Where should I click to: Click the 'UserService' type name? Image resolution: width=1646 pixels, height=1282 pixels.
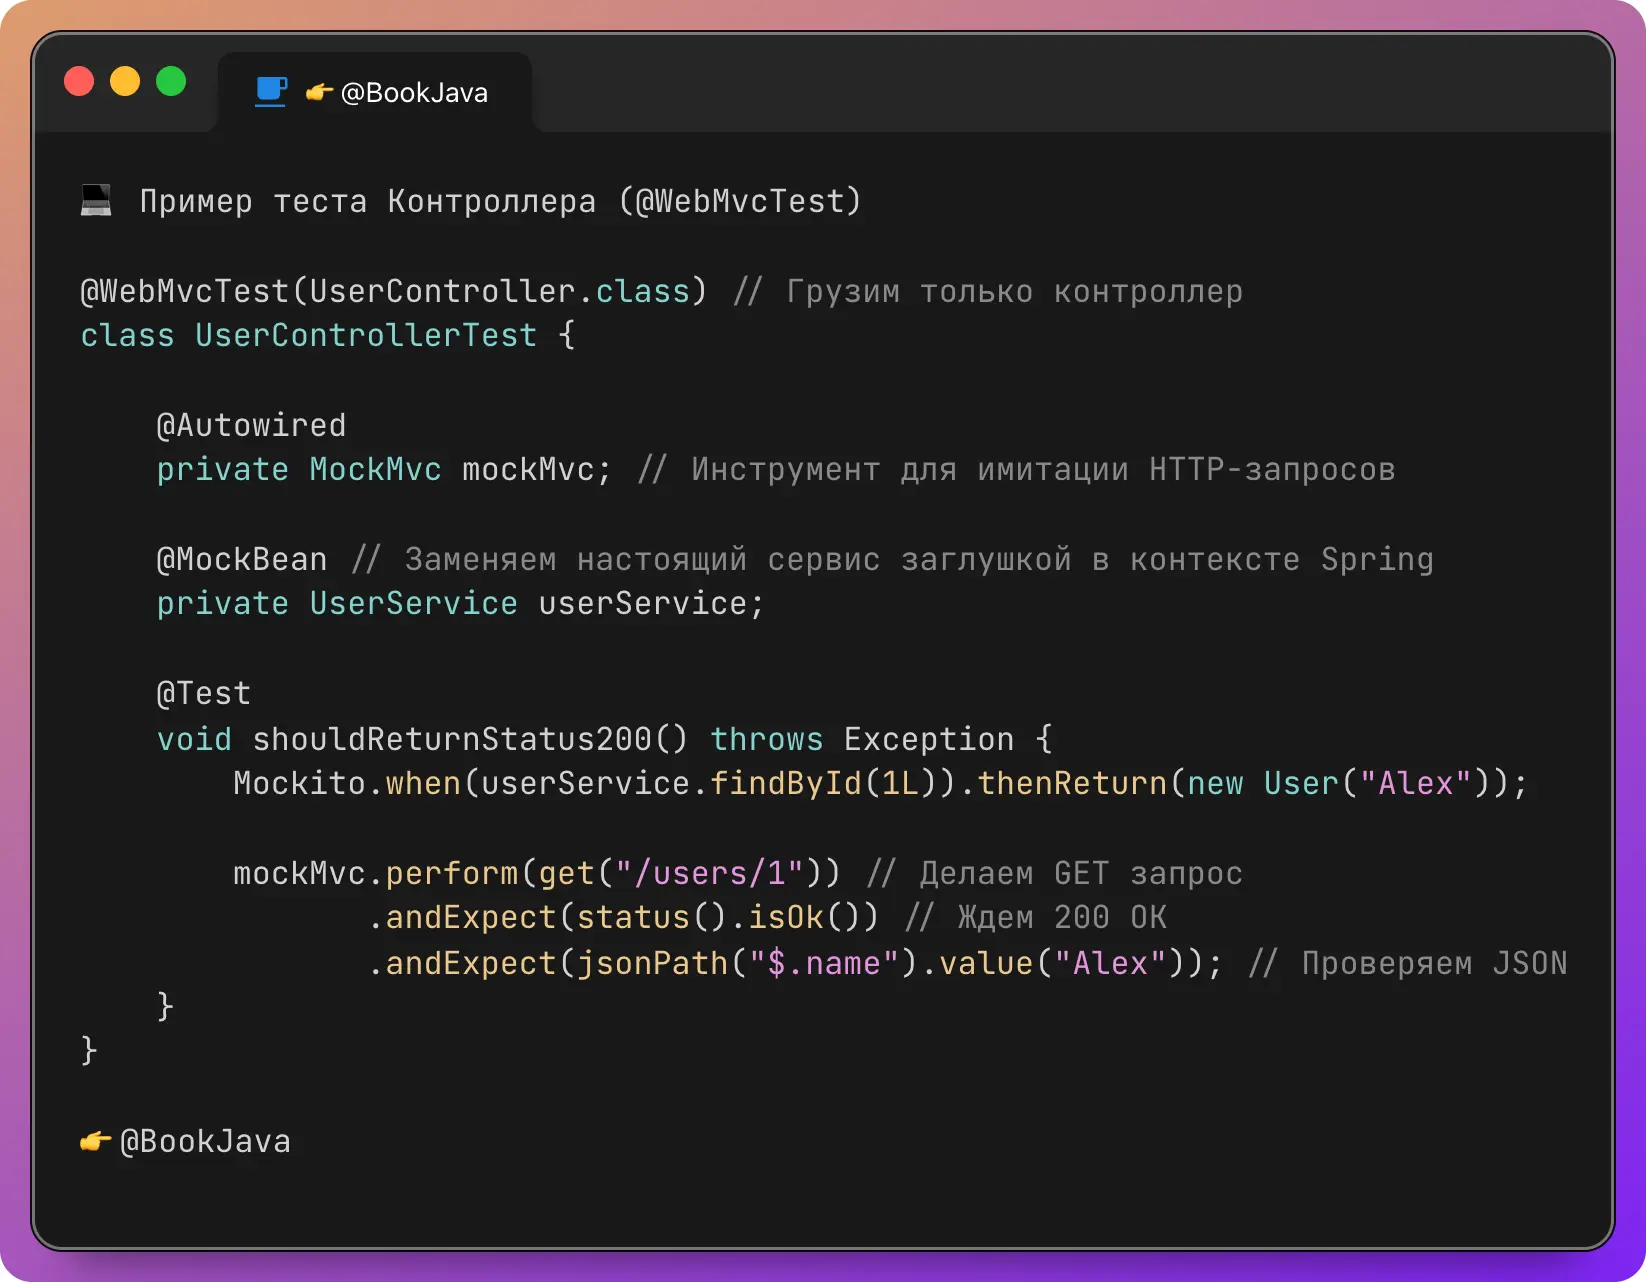click(x=413, y=603)
